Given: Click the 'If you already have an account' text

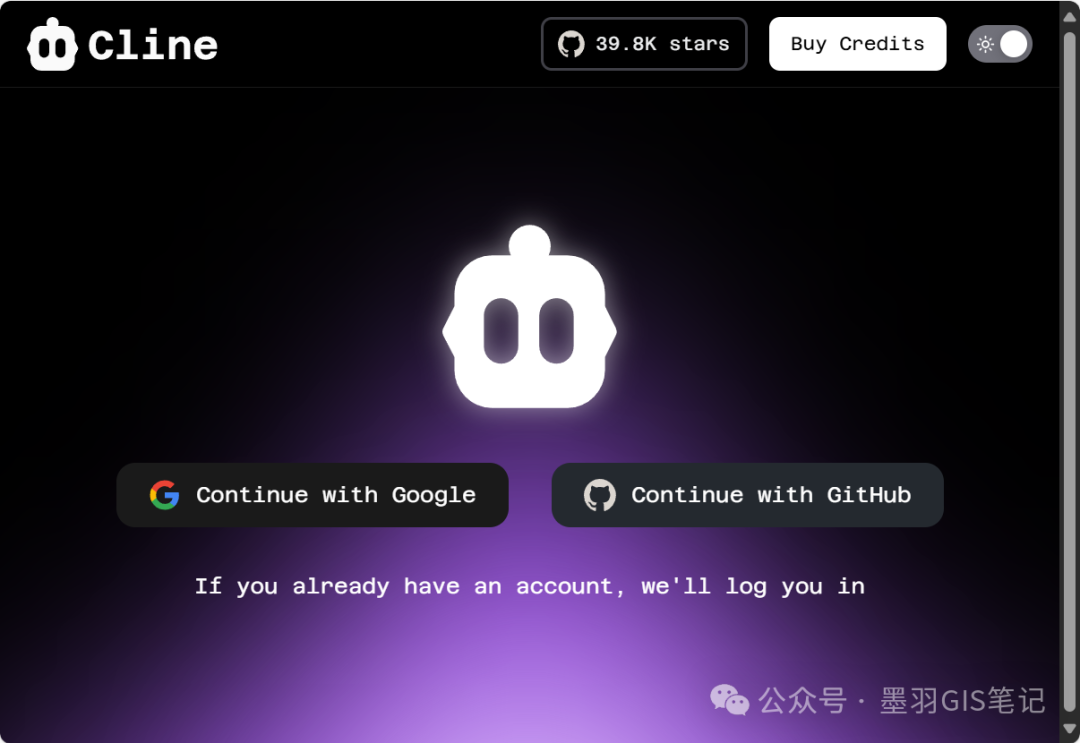Looking at the screenshot, I should [529, 586].
